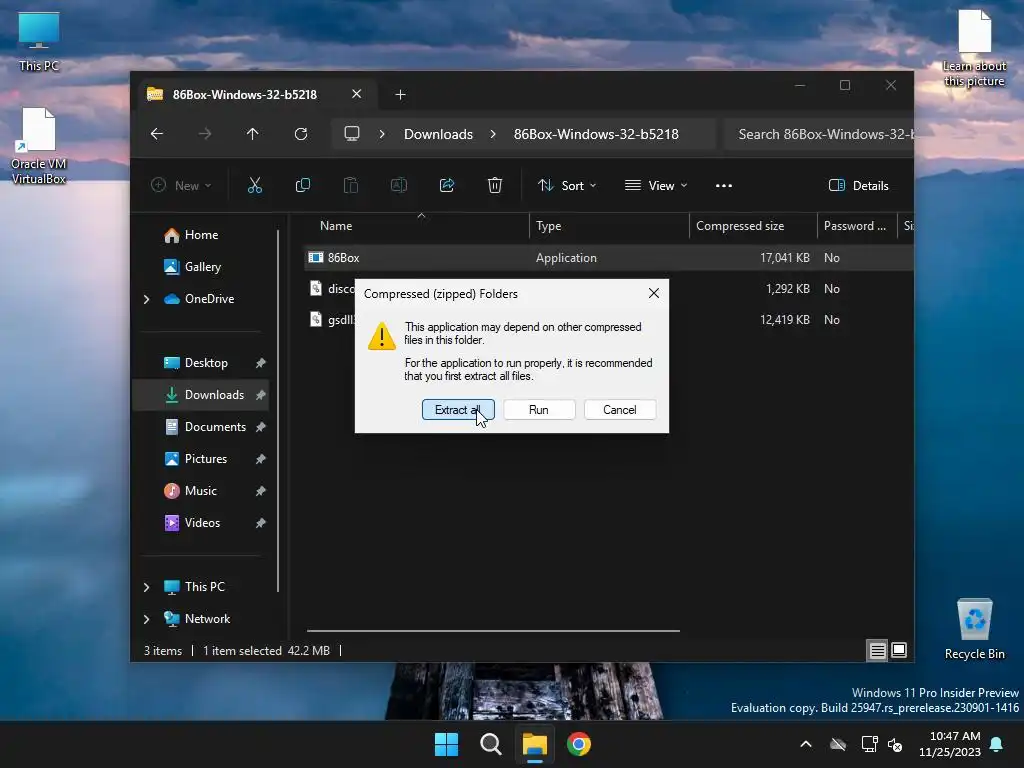Click the horizontal scrollbar in file list
This screenshot has height=768, width=1024.
pos(493,631)
